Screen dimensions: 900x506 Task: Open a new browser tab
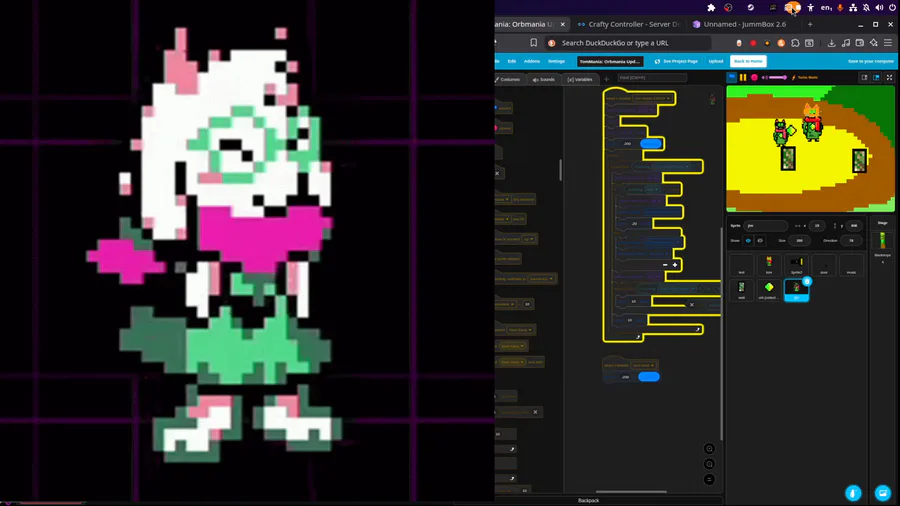click(x=810, y=24)
